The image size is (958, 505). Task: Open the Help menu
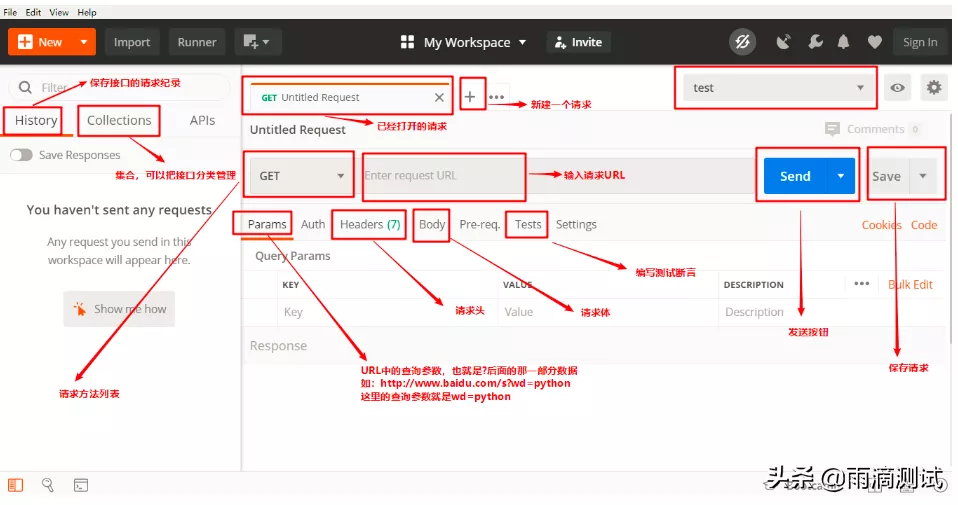87,12
